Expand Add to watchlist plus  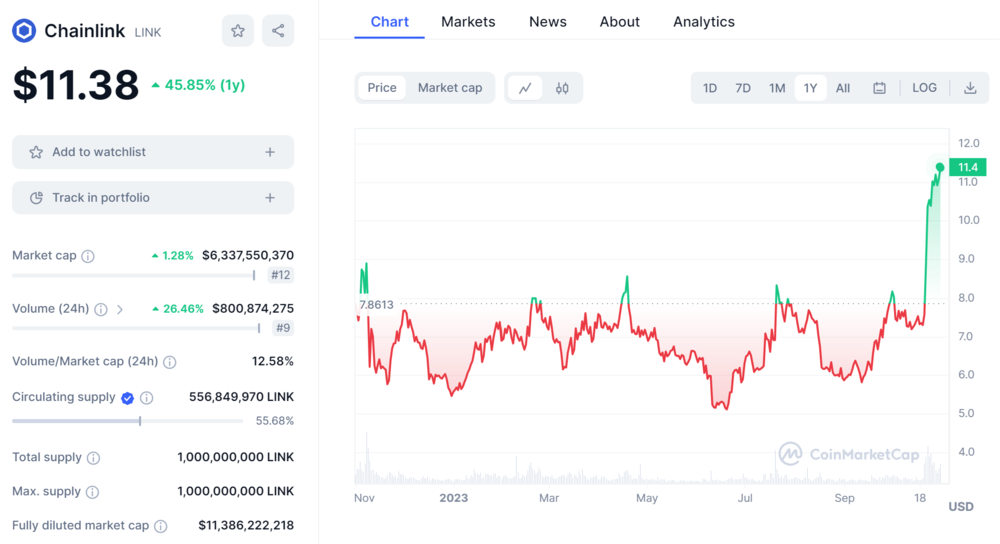[270, 152]
